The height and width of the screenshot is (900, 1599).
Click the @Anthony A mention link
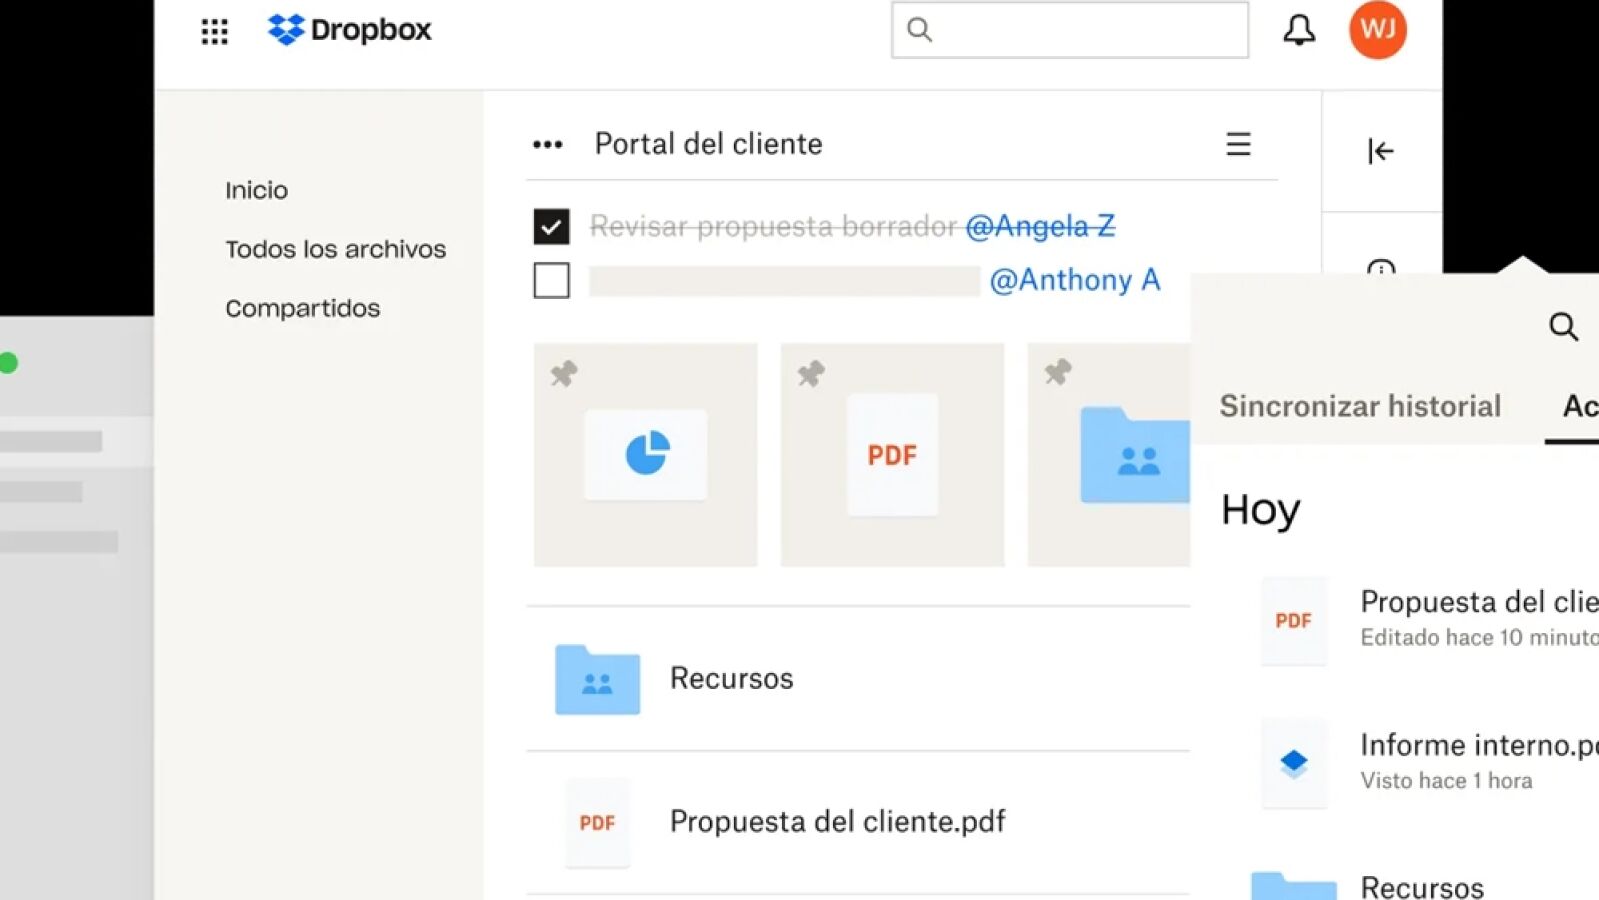point(1074,280)
